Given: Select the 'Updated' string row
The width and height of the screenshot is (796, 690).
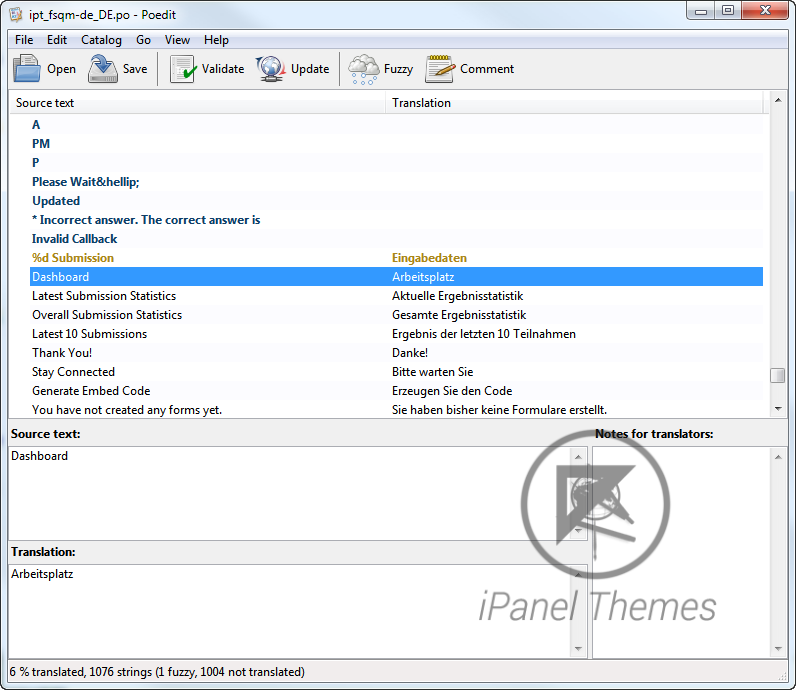Looking at the screenshot, I should pos(396,201).
